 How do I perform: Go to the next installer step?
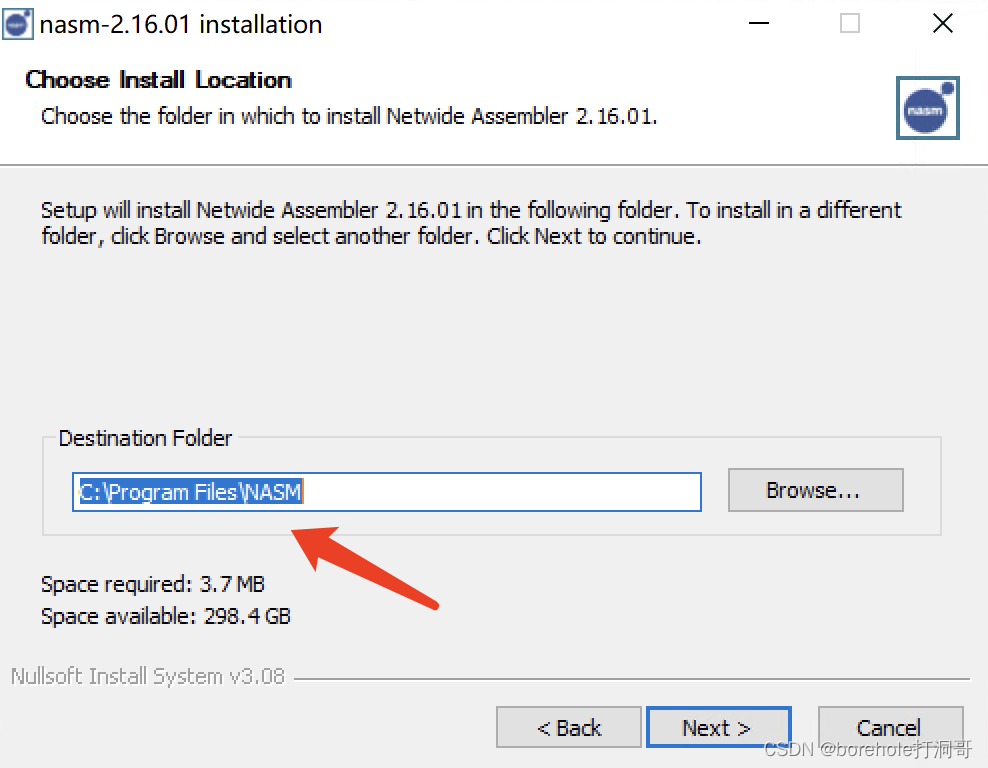coord(718,727)
